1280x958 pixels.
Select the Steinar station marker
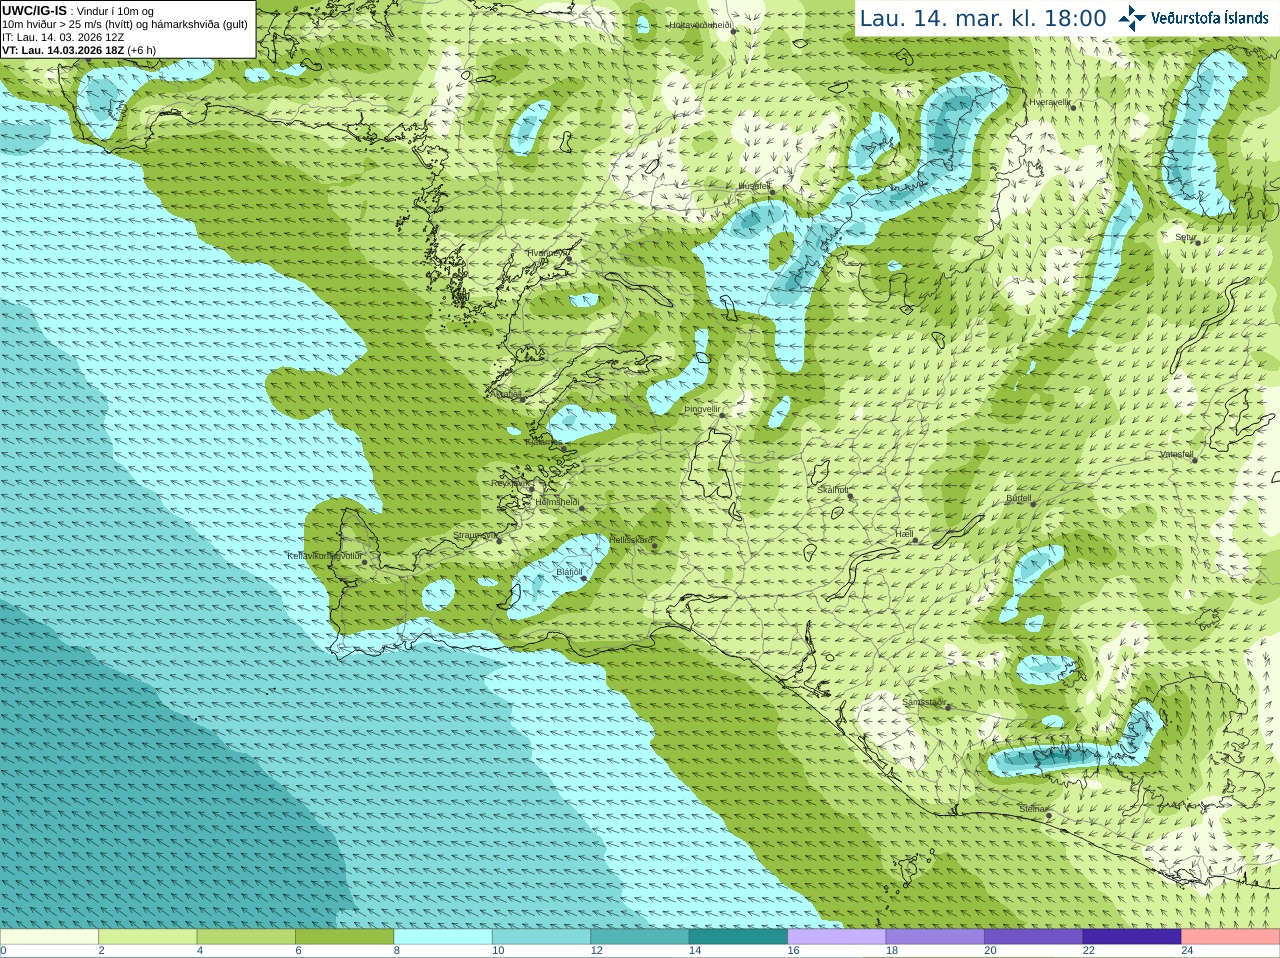[x=1048, y=815]
